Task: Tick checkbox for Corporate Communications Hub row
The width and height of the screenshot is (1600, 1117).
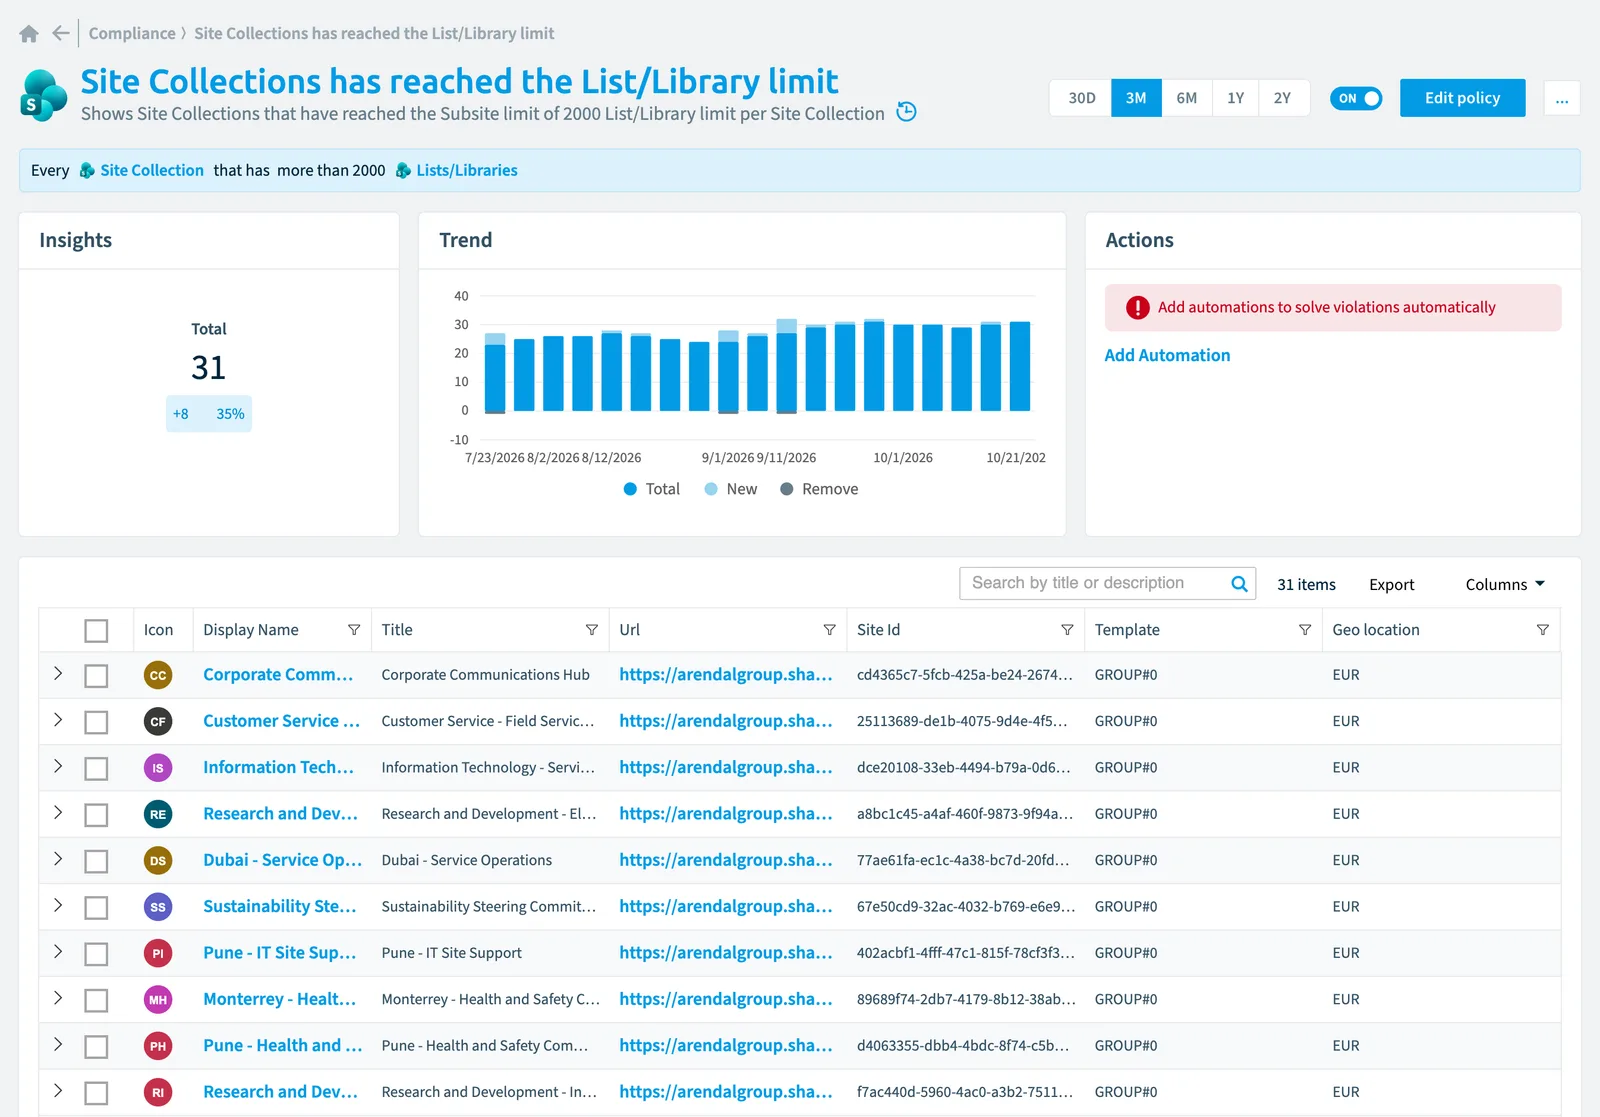Action: click(96, 676)
